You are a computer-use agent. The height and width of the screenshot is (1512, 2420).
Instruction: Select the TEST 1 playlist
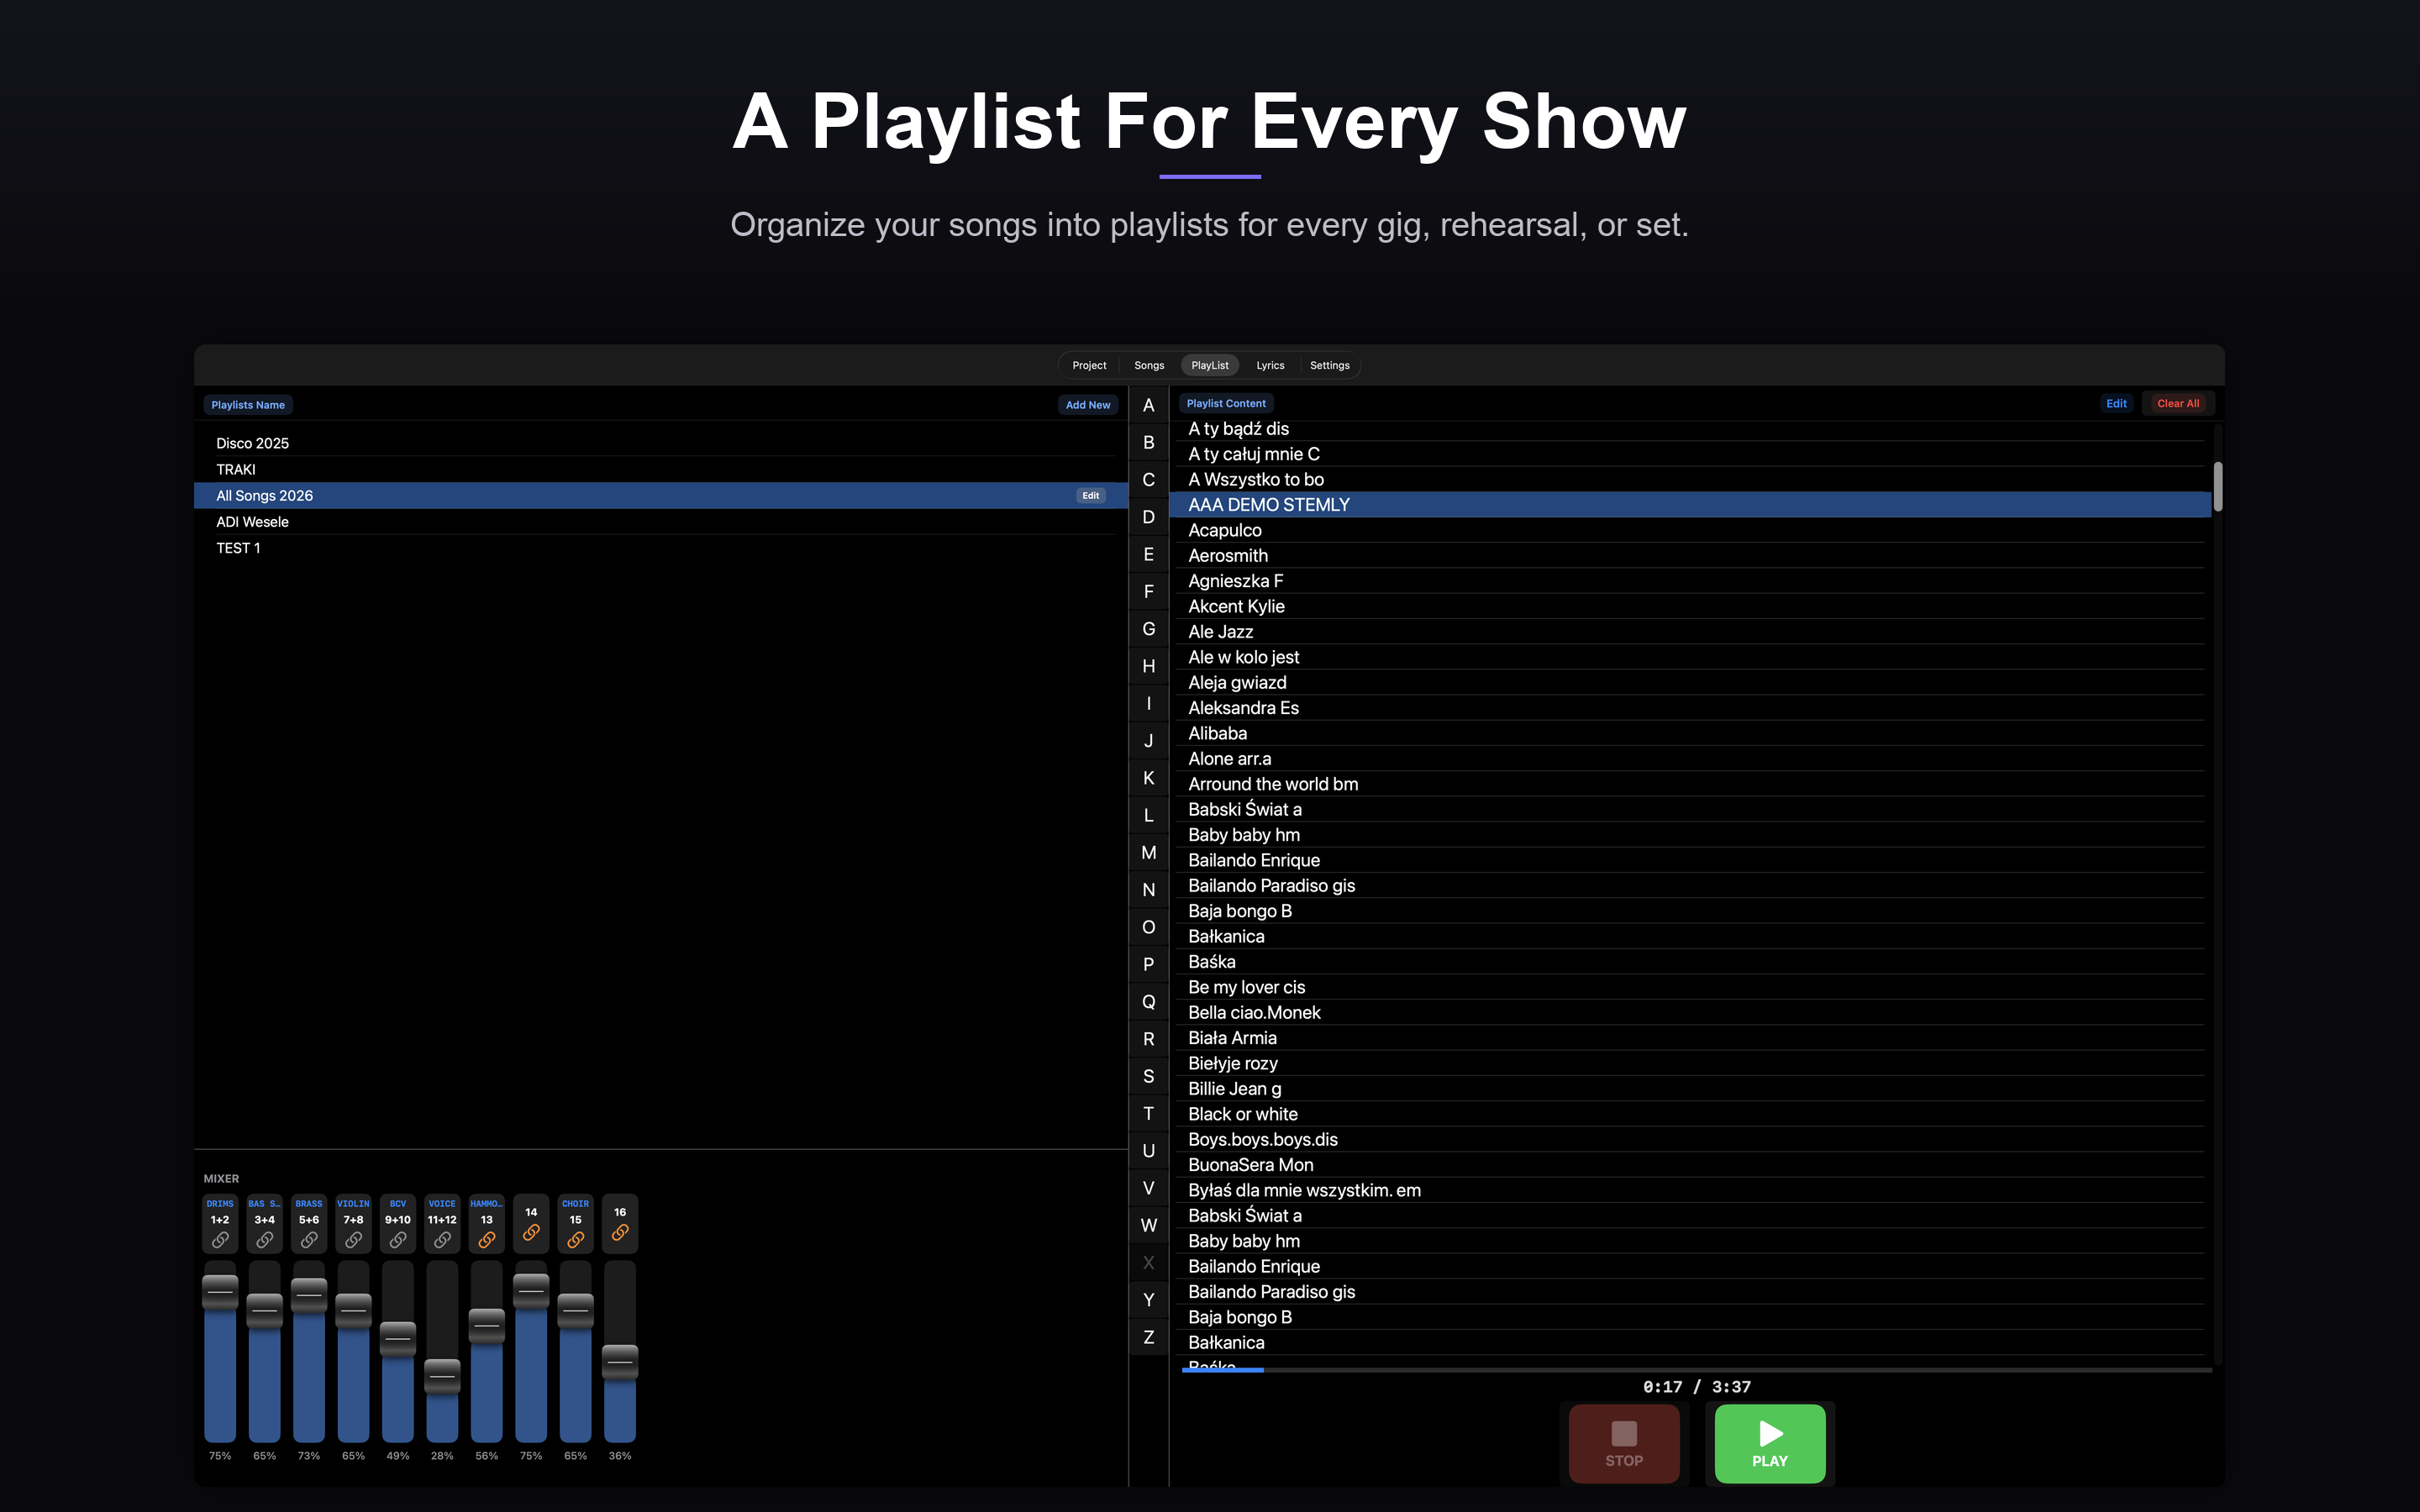click(660, 548)
